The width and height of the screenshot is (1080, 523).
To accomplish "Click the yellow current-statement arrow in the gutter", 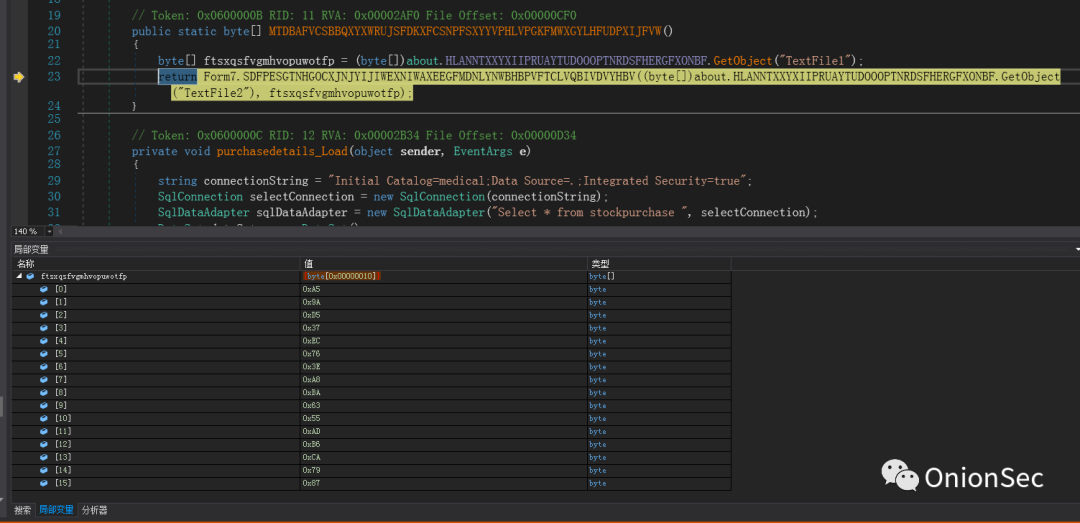I will pos(19,77).
